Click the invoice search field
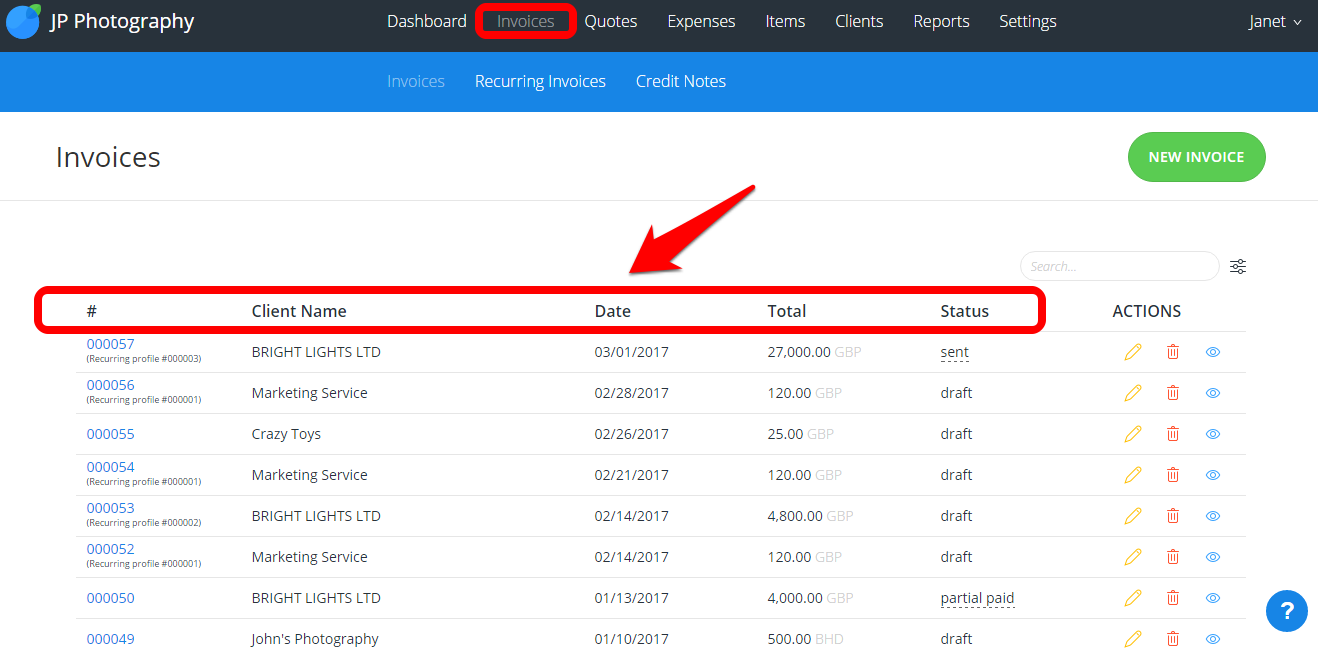Viewport: 1318px width, 650px height. 1120,266
